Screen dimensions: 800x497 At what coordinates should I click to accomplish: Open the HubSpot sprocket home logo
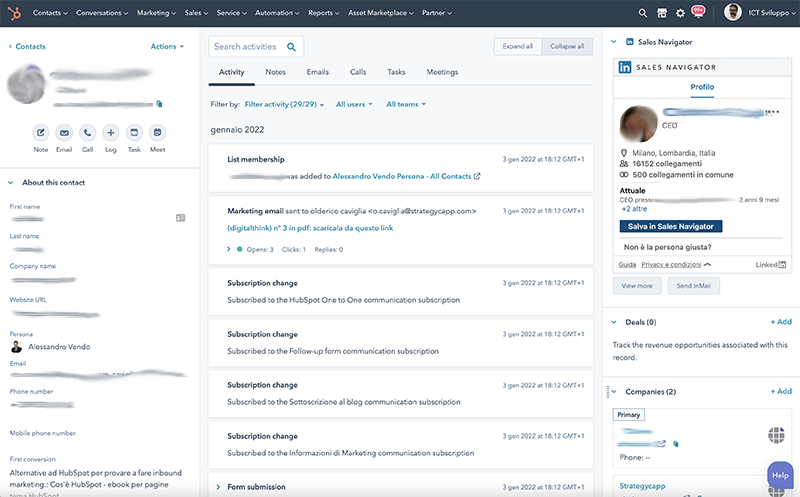point(14,13)
